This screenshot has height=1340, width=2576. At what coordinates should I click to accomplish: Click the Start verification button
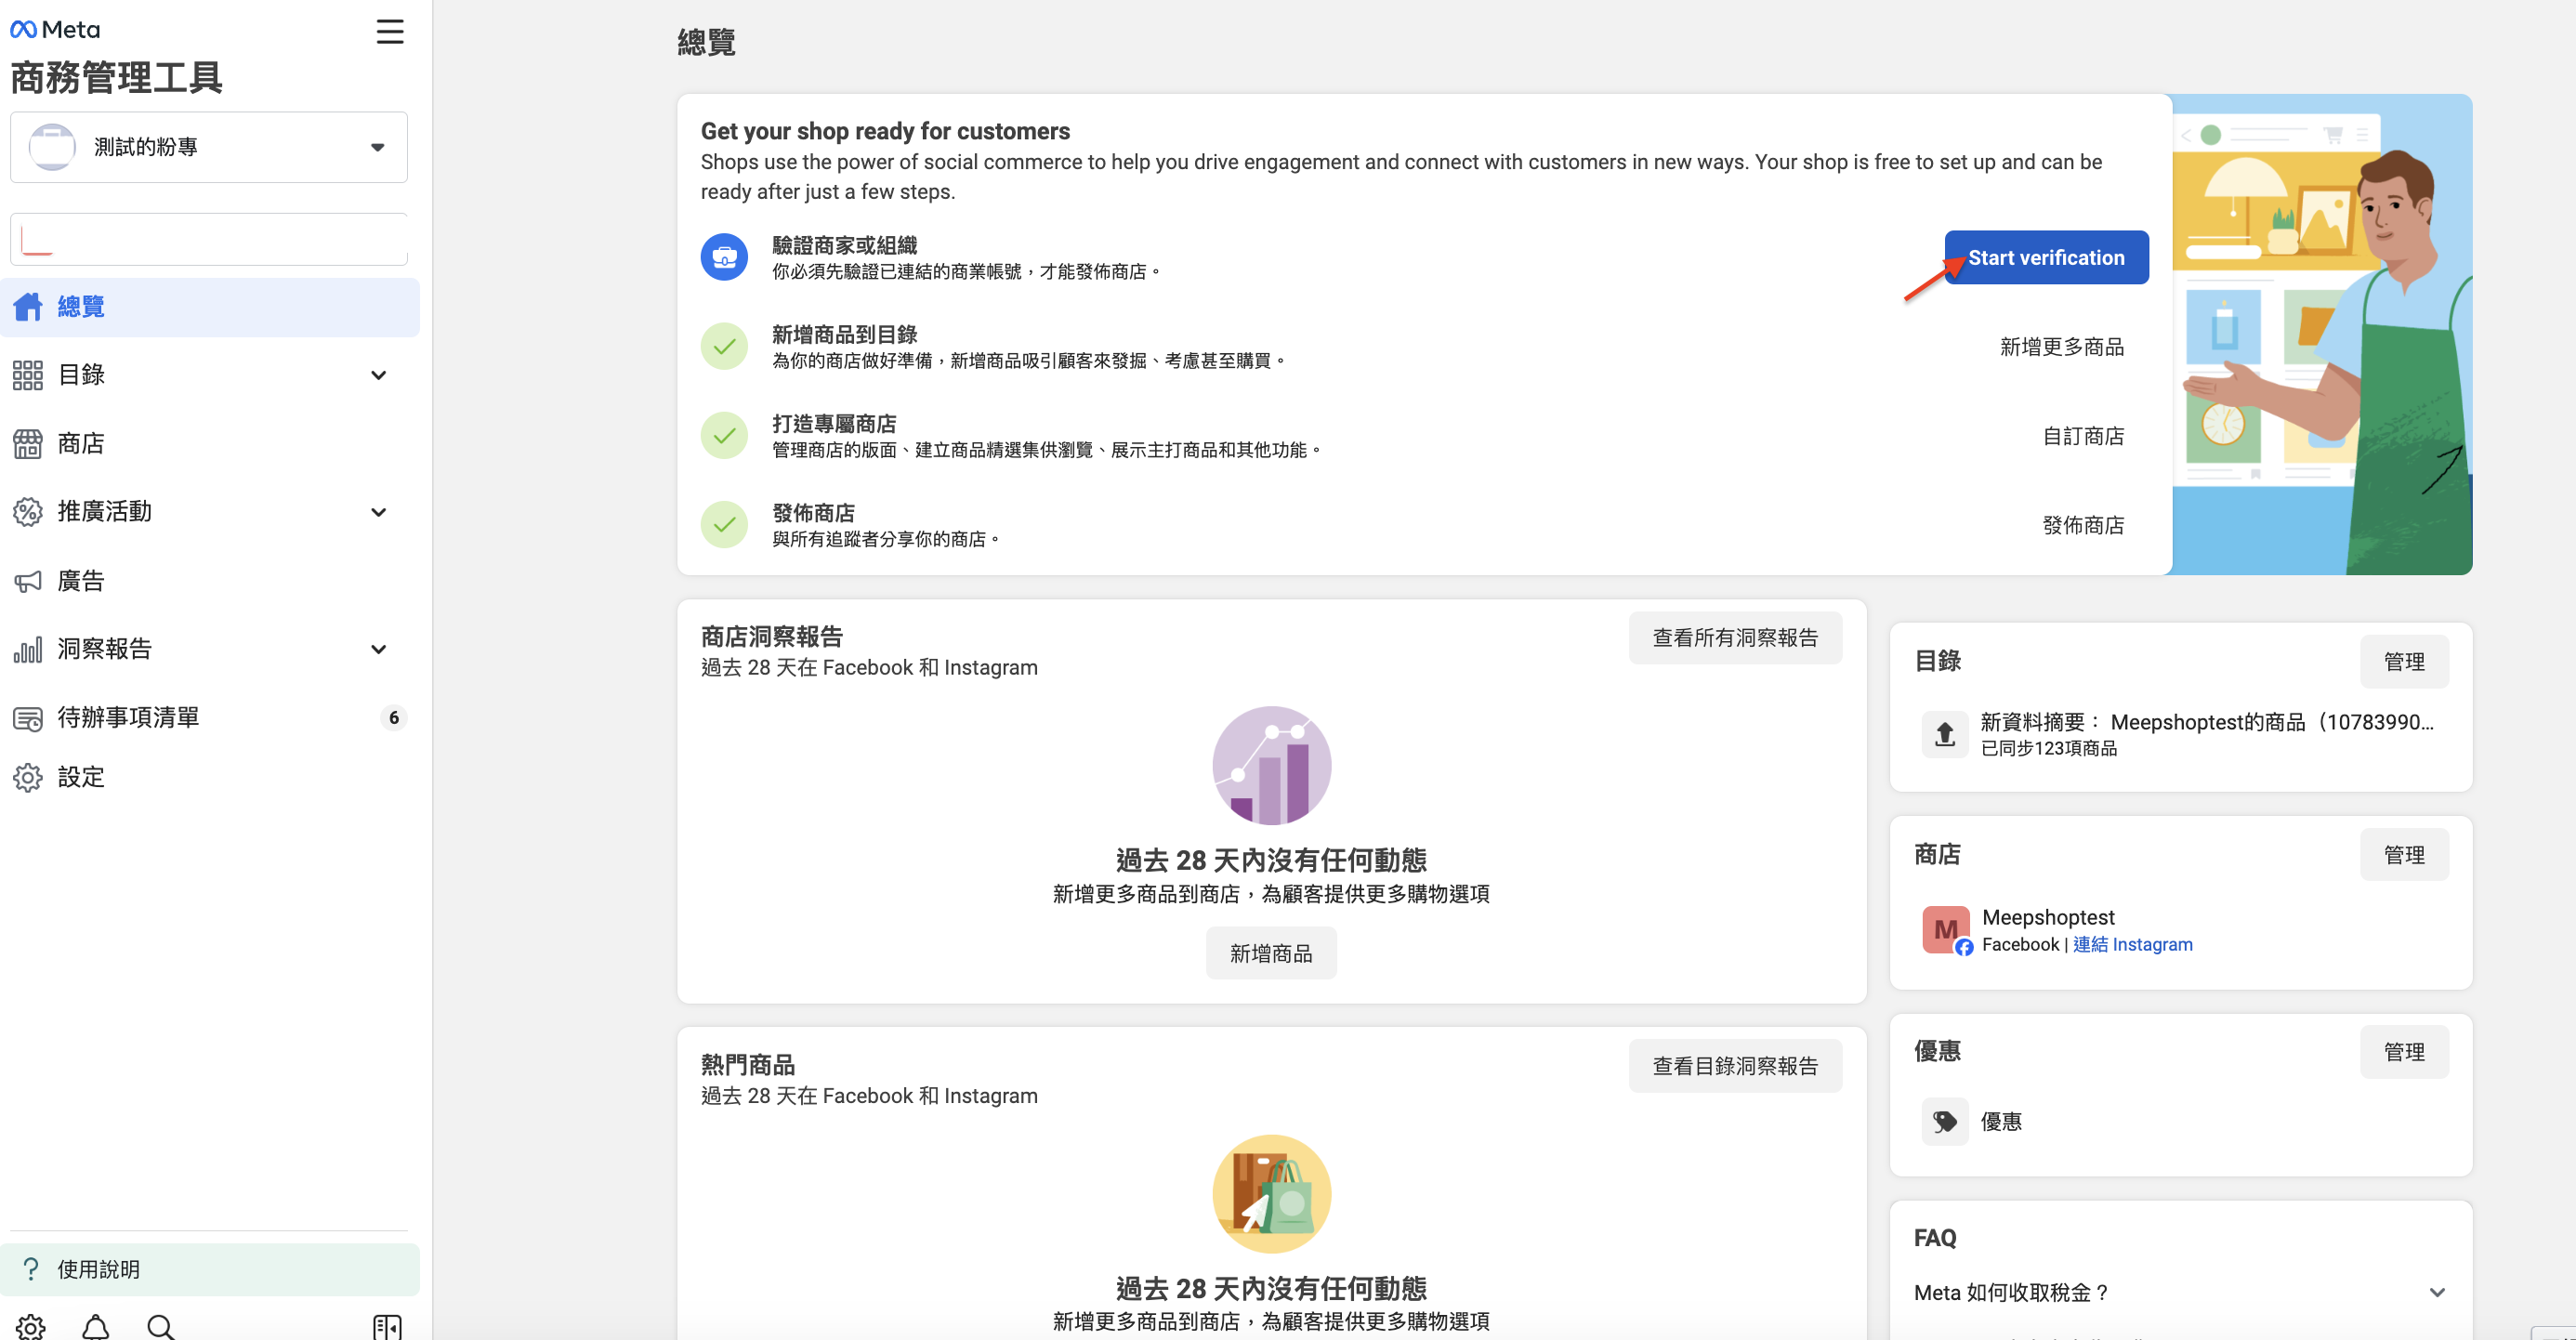pyautogui.click(x=2046, y=257)
